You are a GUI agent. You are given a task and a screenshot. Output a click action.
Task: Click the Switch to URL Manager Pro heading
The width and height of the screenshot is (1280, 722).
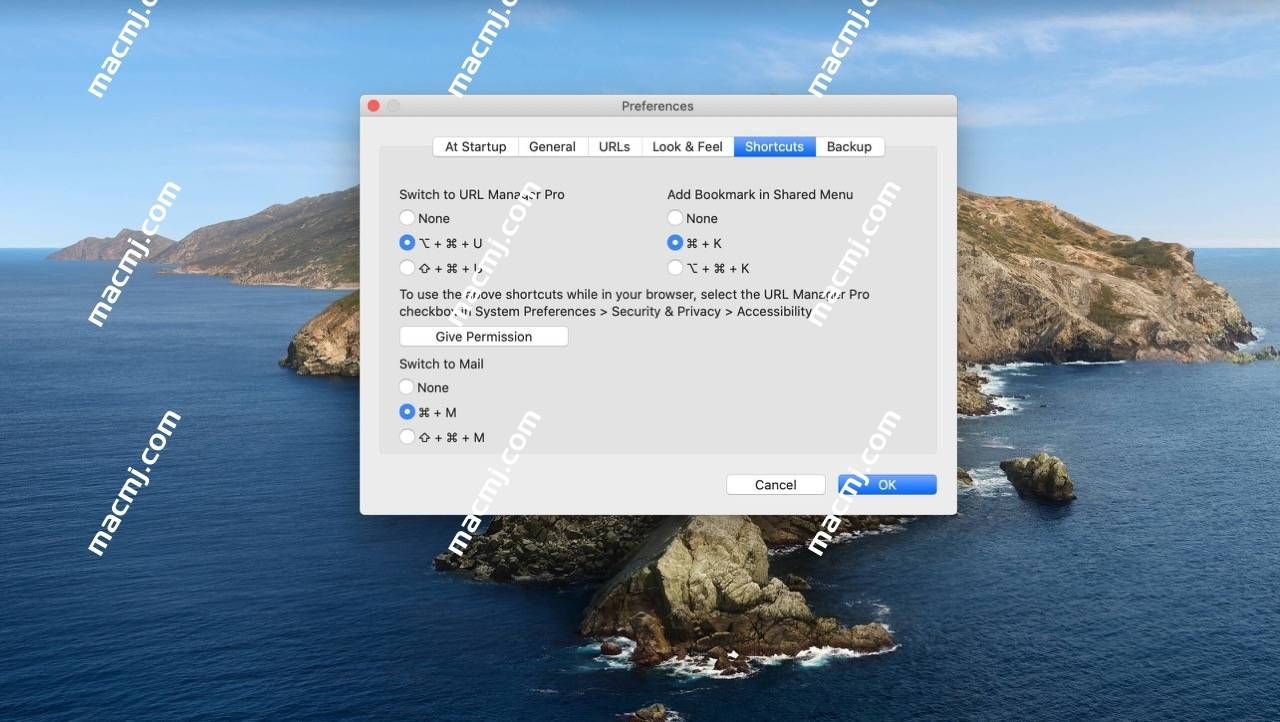pos(482,195)
